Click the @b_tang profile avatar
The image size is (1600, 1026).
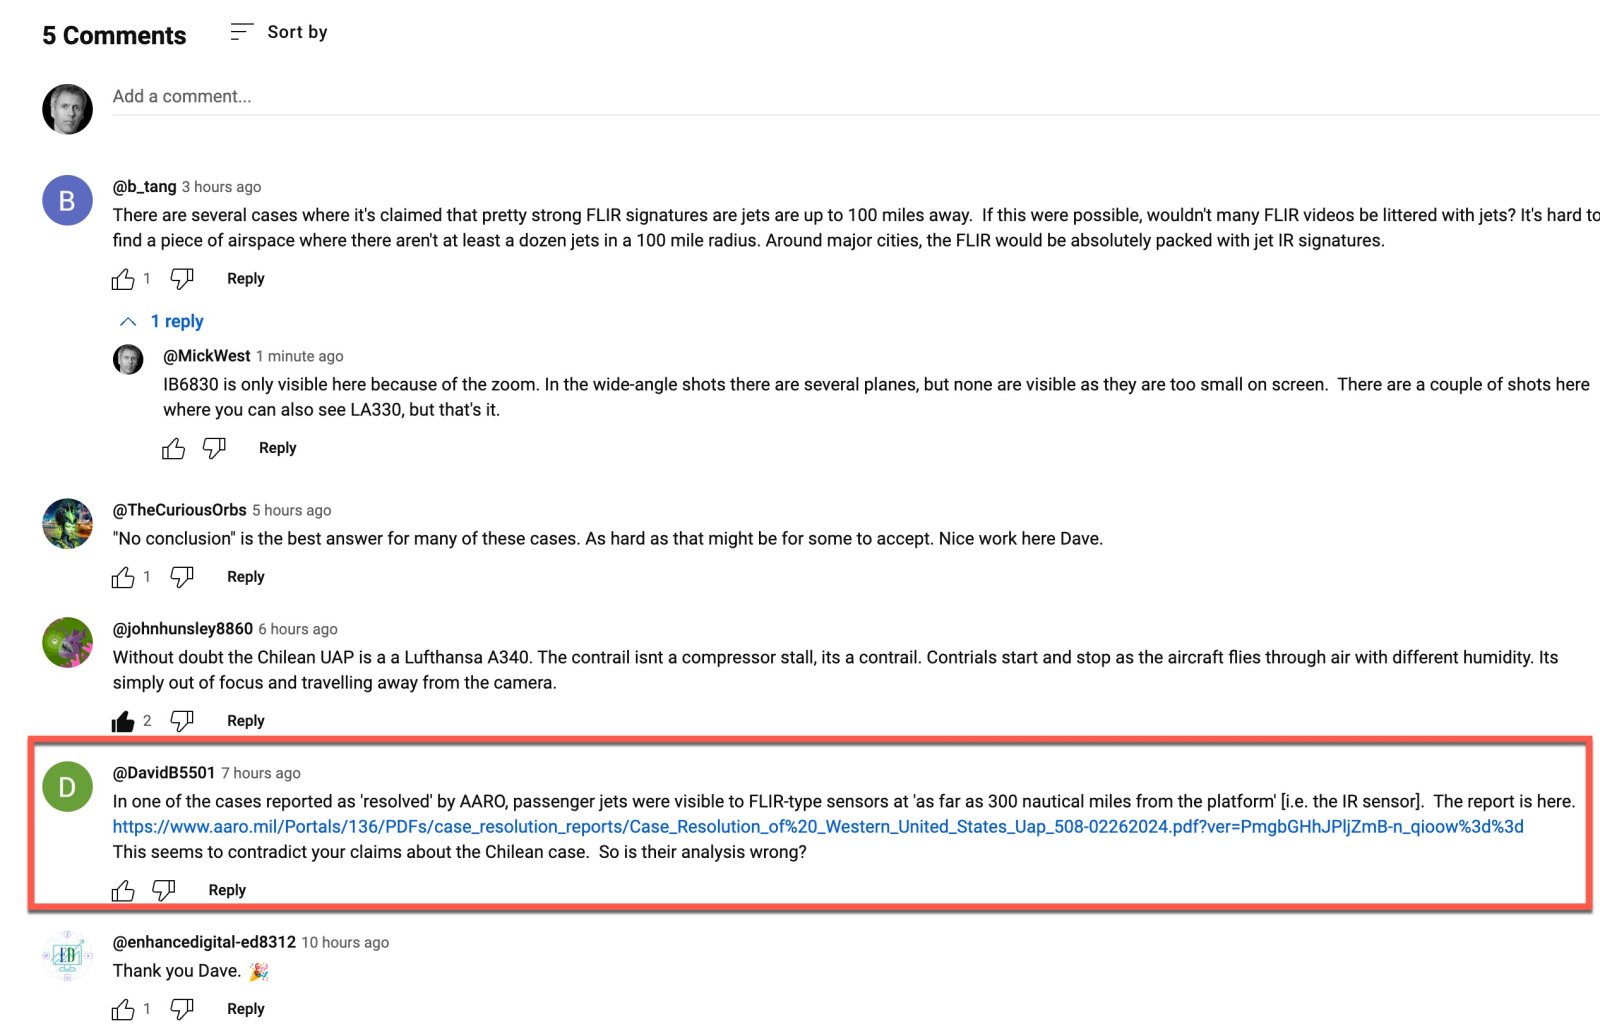67,200
